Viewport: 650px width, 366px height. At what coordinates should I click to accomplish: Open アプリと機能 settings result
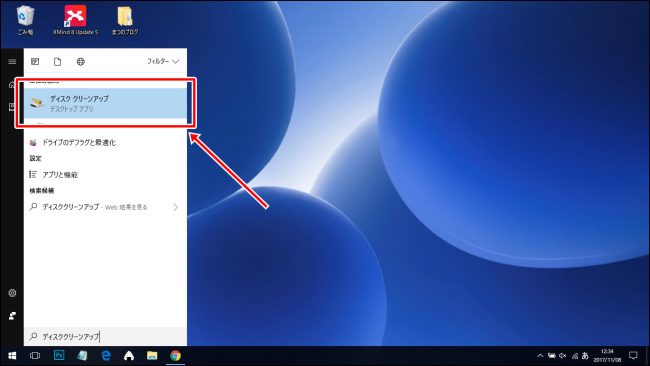coord(105,175)
